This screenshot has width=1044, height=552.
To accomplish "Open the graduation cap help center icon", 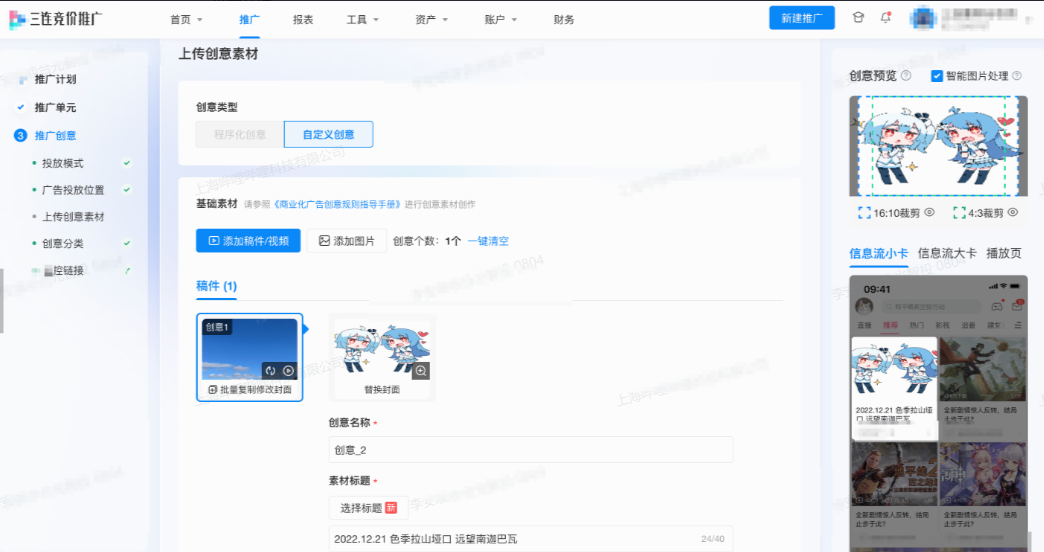I will point(858,18).
